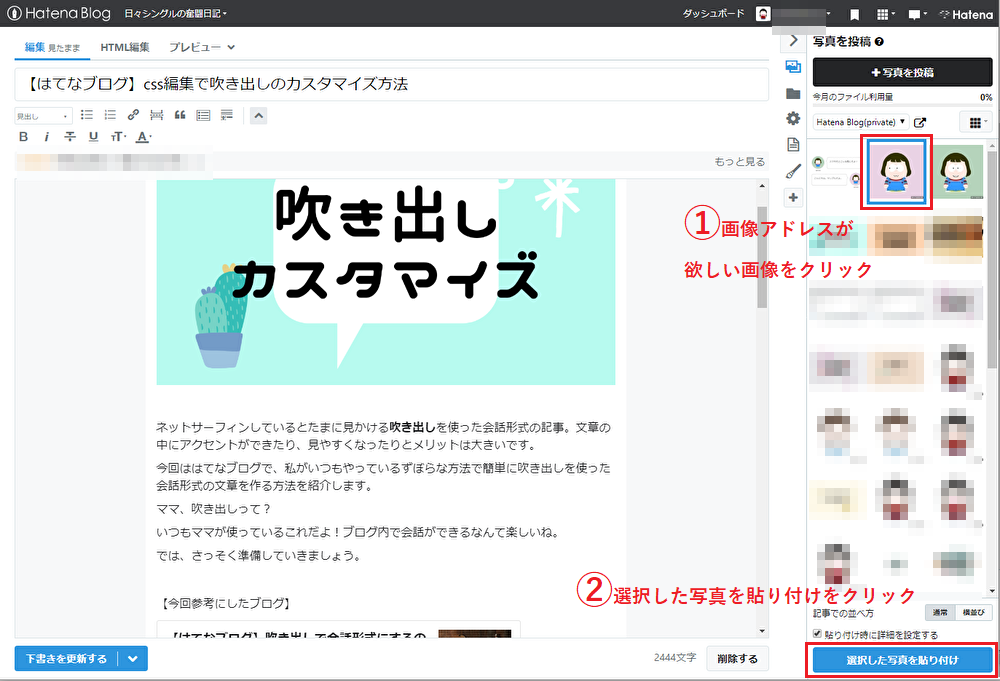Select the unordered list icon
This screenshot has width=1000, height=681.
(89, 114)
